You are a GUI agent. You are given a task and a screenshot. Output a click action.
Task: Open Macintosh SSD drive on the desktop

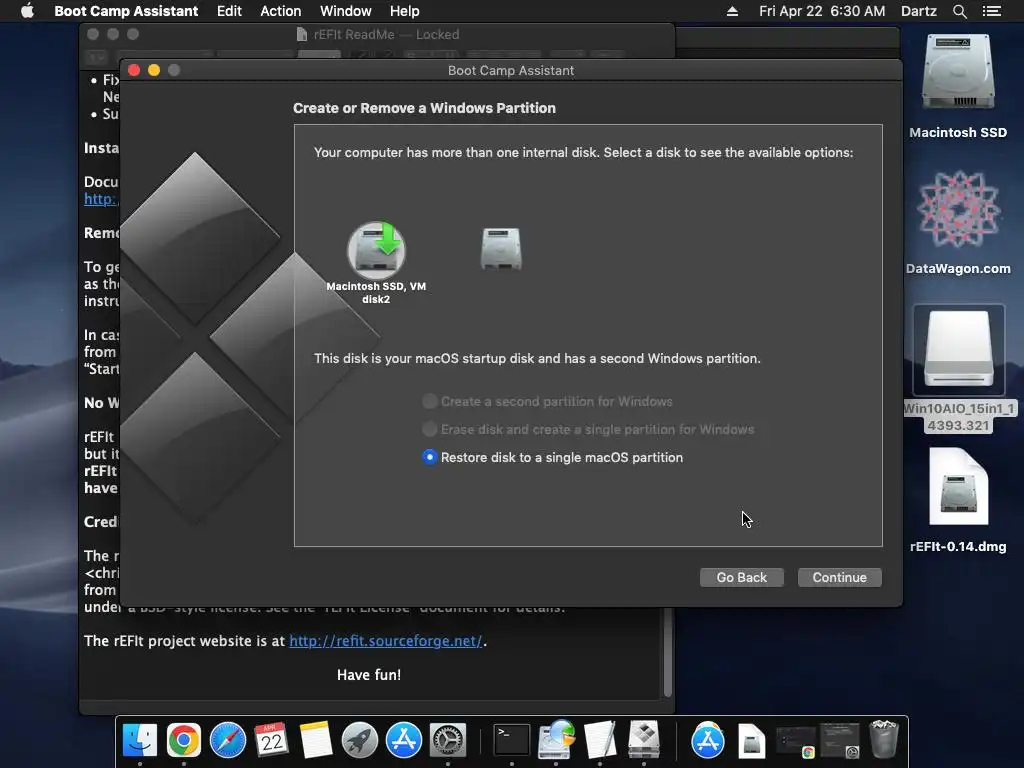(958, 72)
